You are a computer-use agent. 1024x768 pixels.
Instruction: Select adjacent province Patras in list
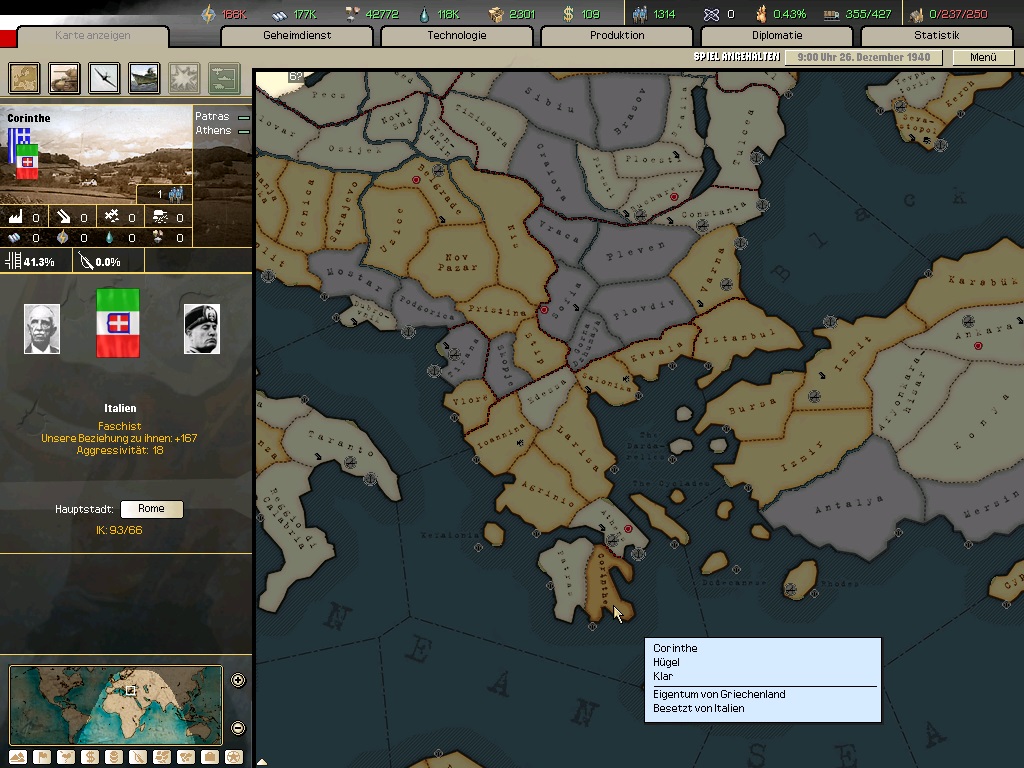pos(212,117)
